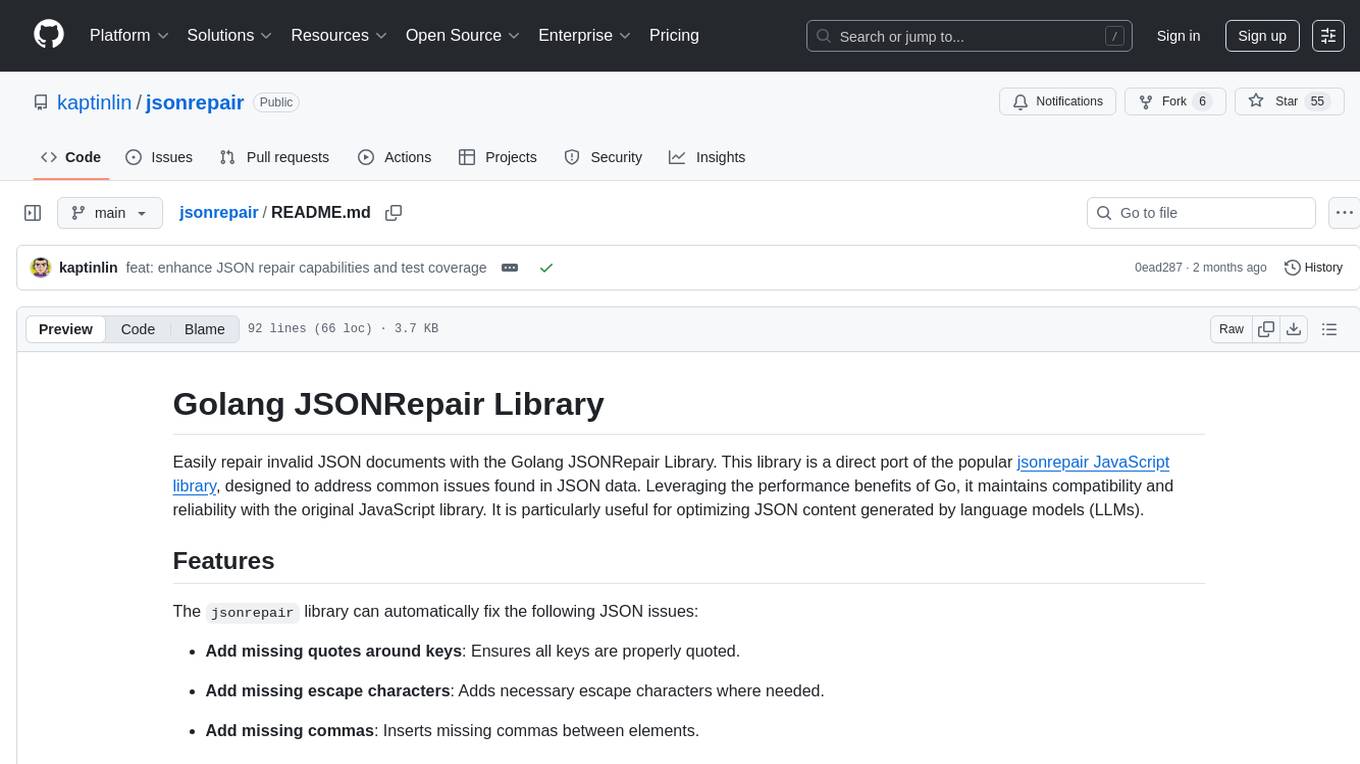Expand the Resources menu

pos(339,35)
